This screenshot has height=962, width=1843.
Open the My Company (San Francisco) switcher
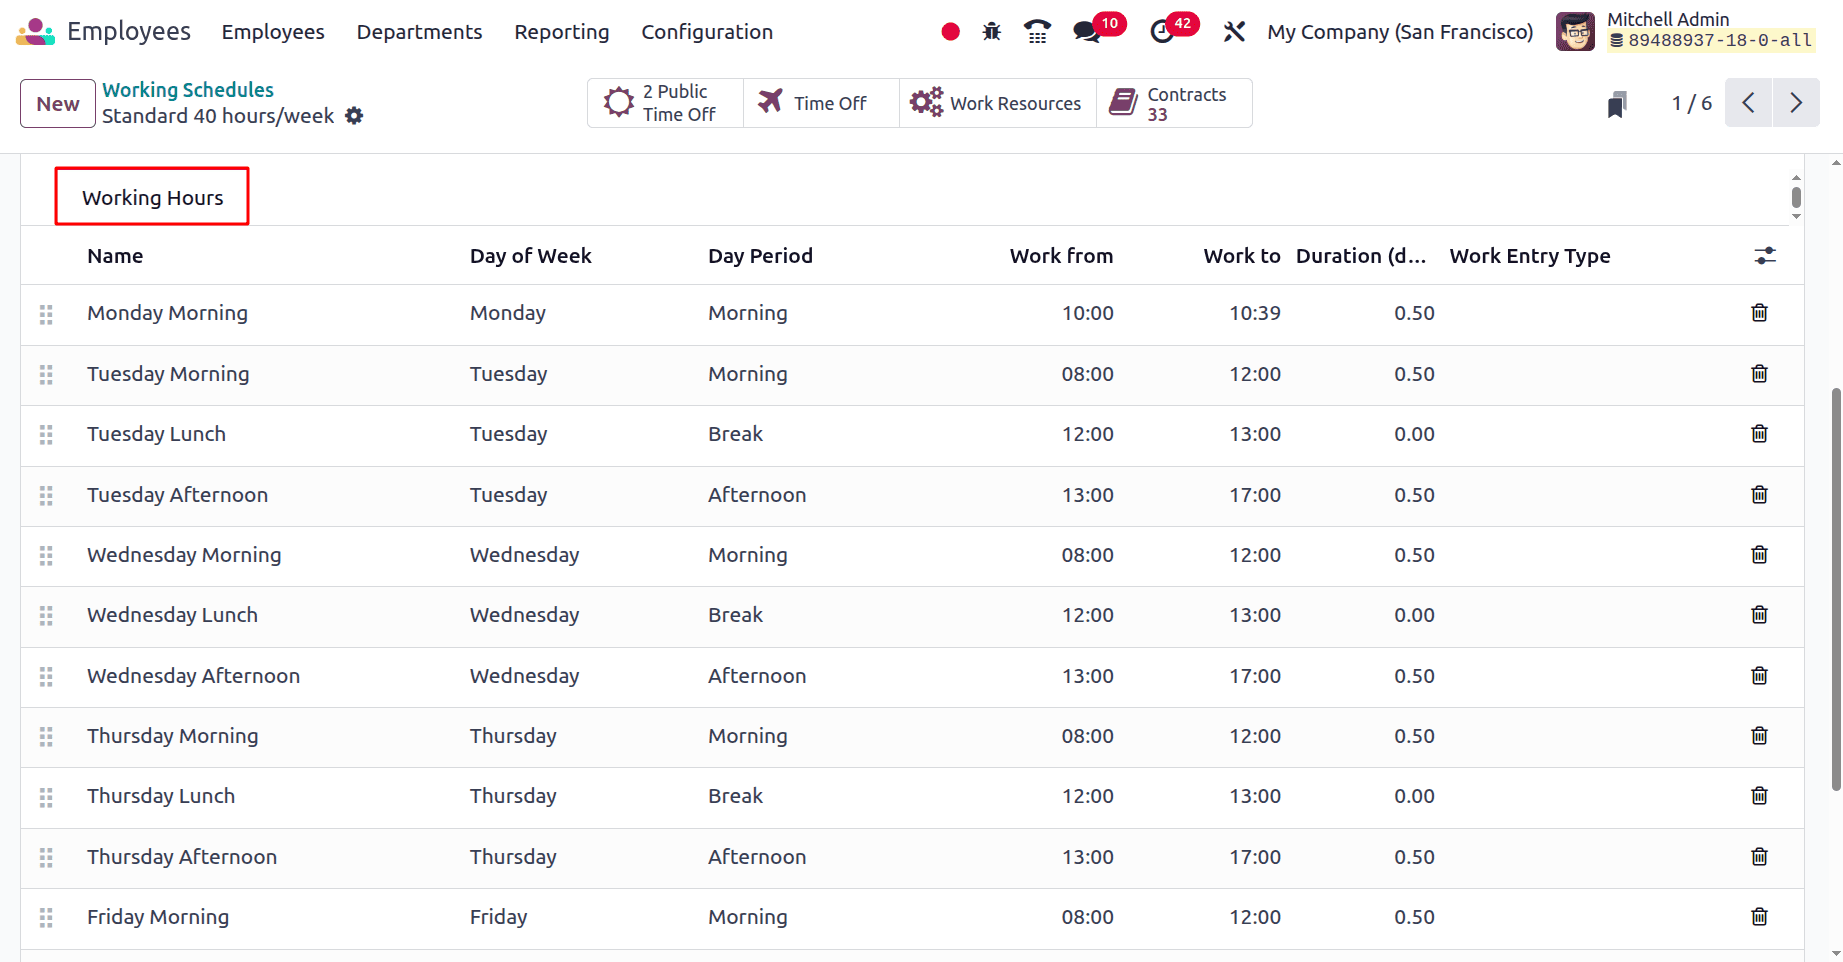pyautogui.click(x=1399, y=32)
